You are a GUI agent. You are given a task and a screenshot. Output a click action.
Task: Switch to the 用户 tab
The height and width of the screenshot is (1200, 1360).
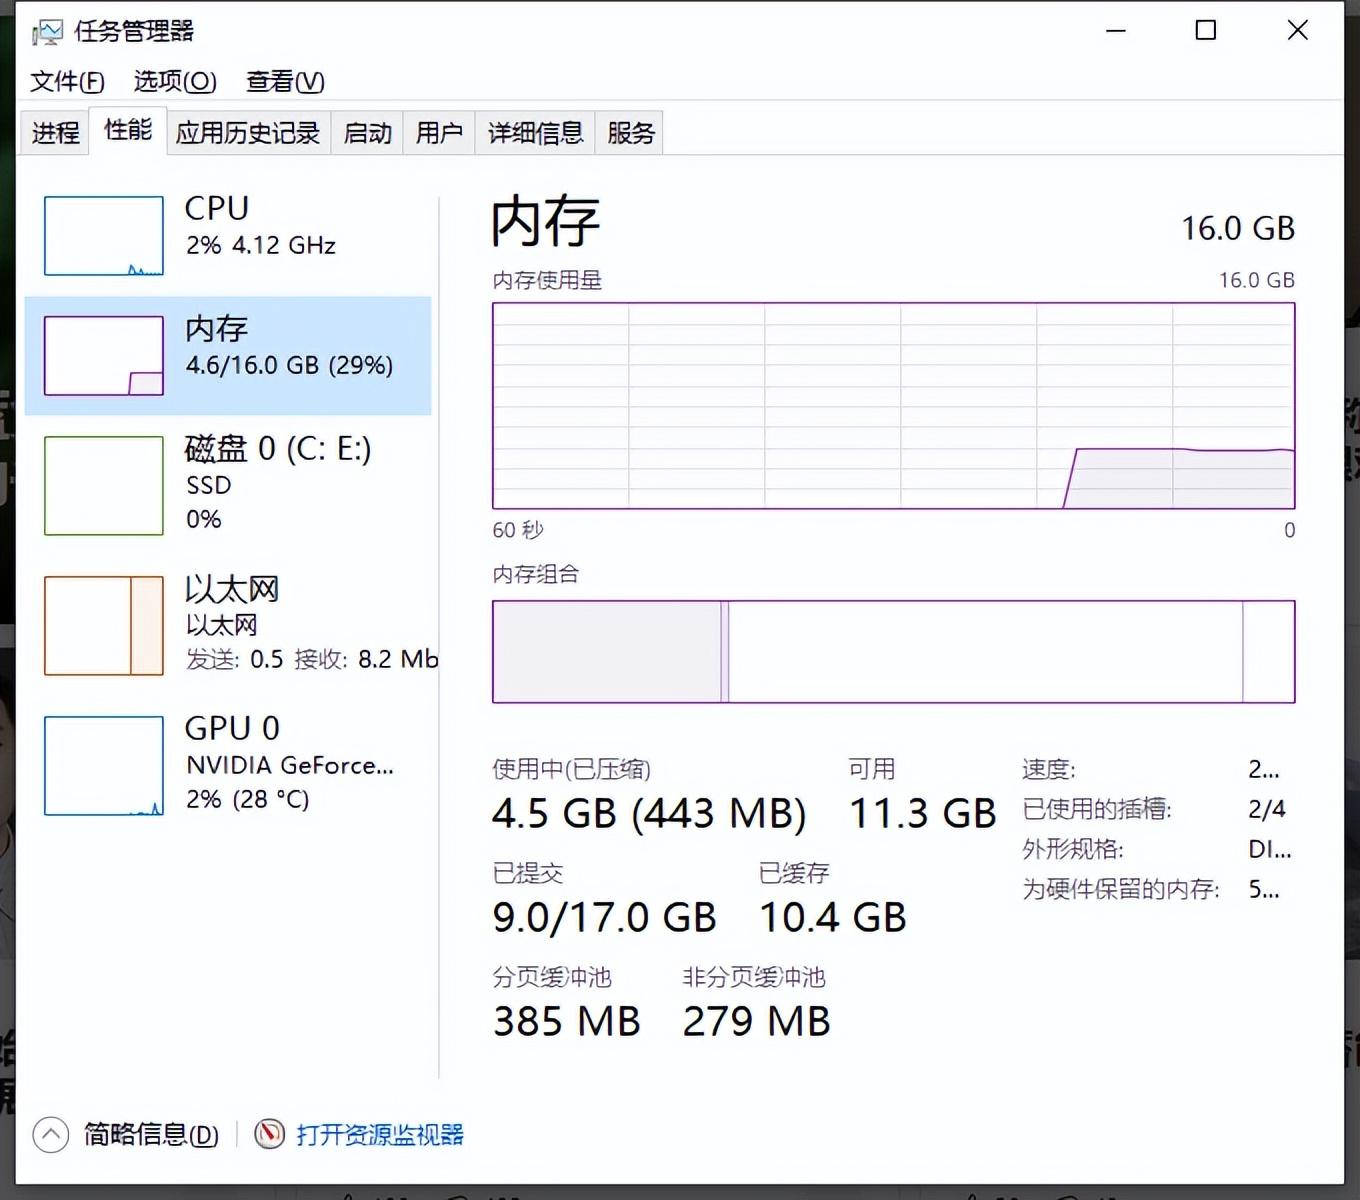438,132
